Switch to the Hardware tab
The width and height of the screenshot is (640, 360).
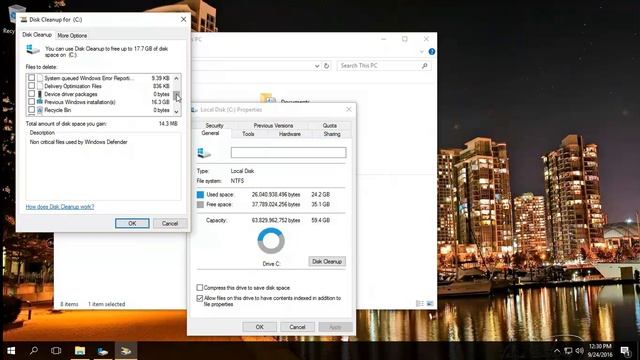coord(289,134)
